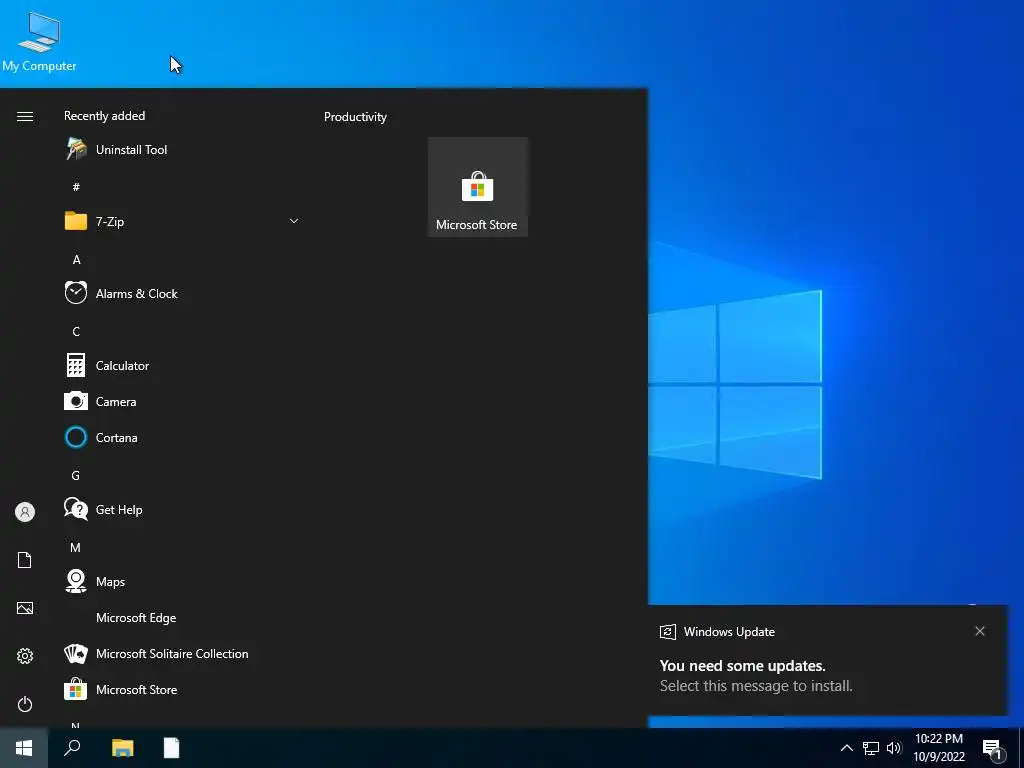
Task: Open Documents from the Start sidebar
Action: pyautogui.click(x=25, y=560)
